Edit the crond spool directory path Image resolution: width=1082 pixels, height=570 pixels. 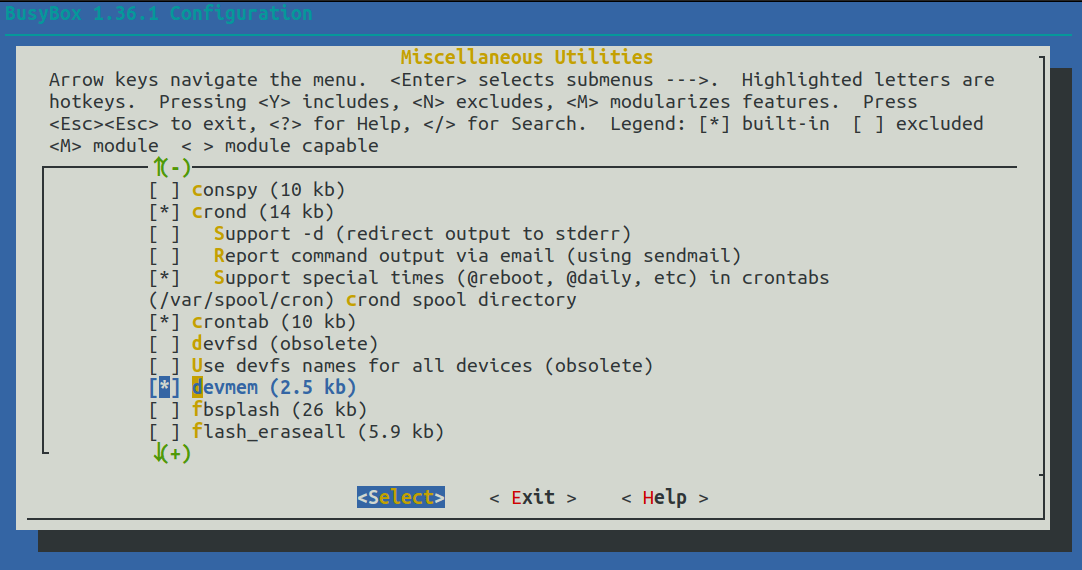pyautogui.click(x=362, y=300)
